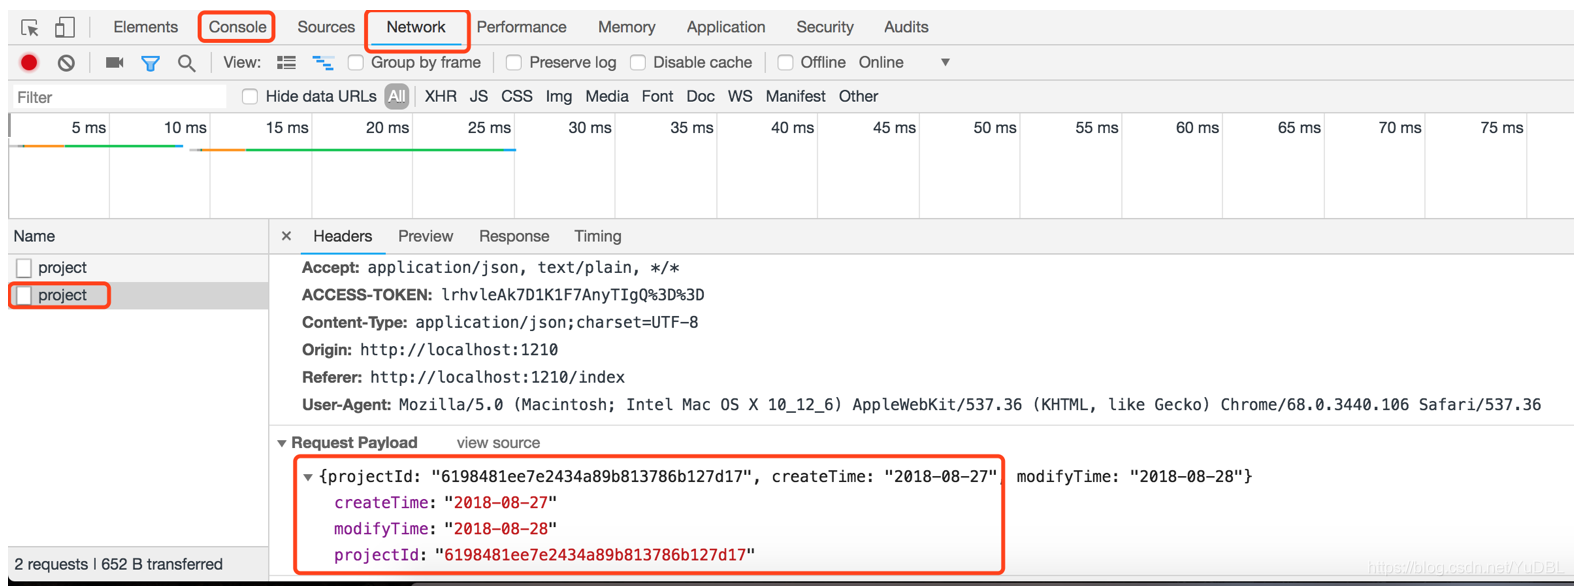Screen dimensions: 1574x586
Task: Switch to the Application tab
Action: click(726, 27)
